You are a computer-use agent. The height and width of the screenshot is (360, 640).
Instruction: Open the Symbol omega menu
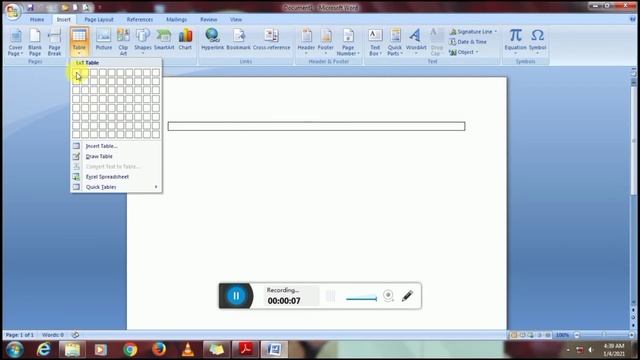[538, 42]
